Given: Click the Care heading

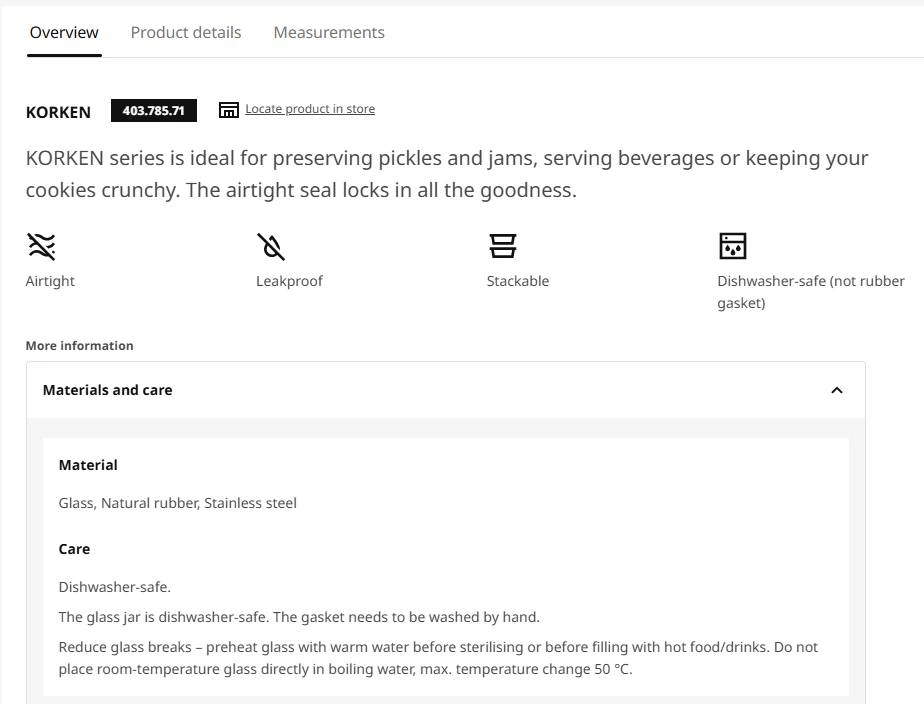Looking at the screenshot, I should coord(74,549).
